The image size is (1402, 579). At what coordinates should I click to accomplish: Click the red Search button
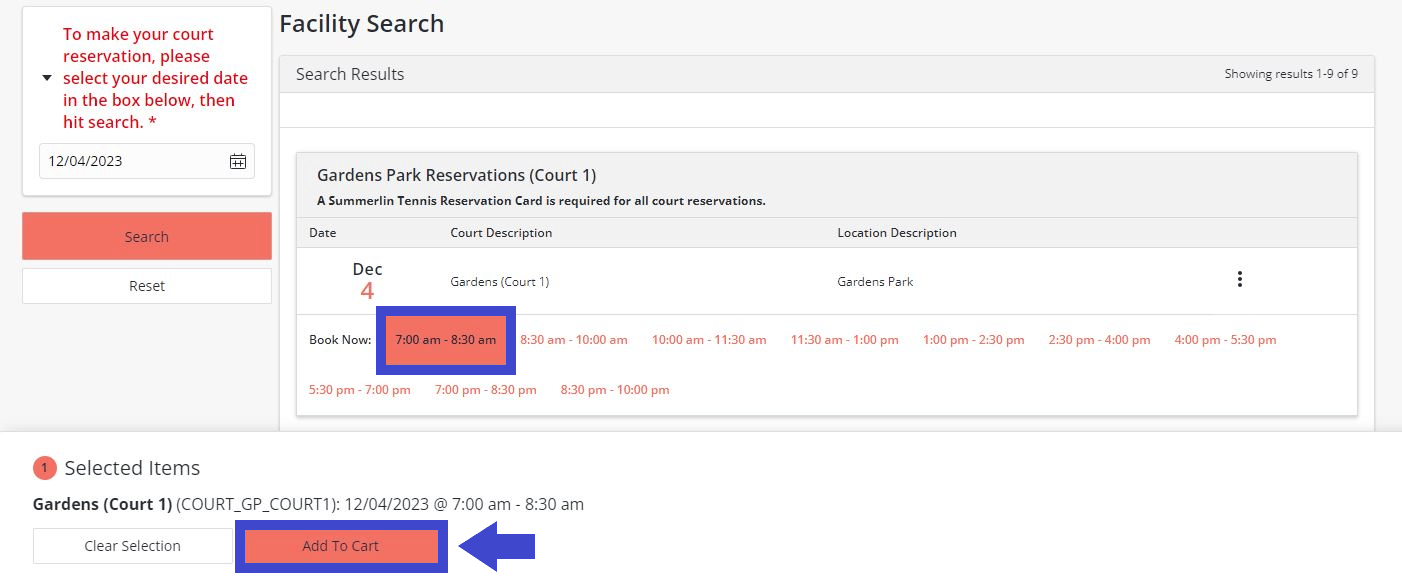point(147,237)
